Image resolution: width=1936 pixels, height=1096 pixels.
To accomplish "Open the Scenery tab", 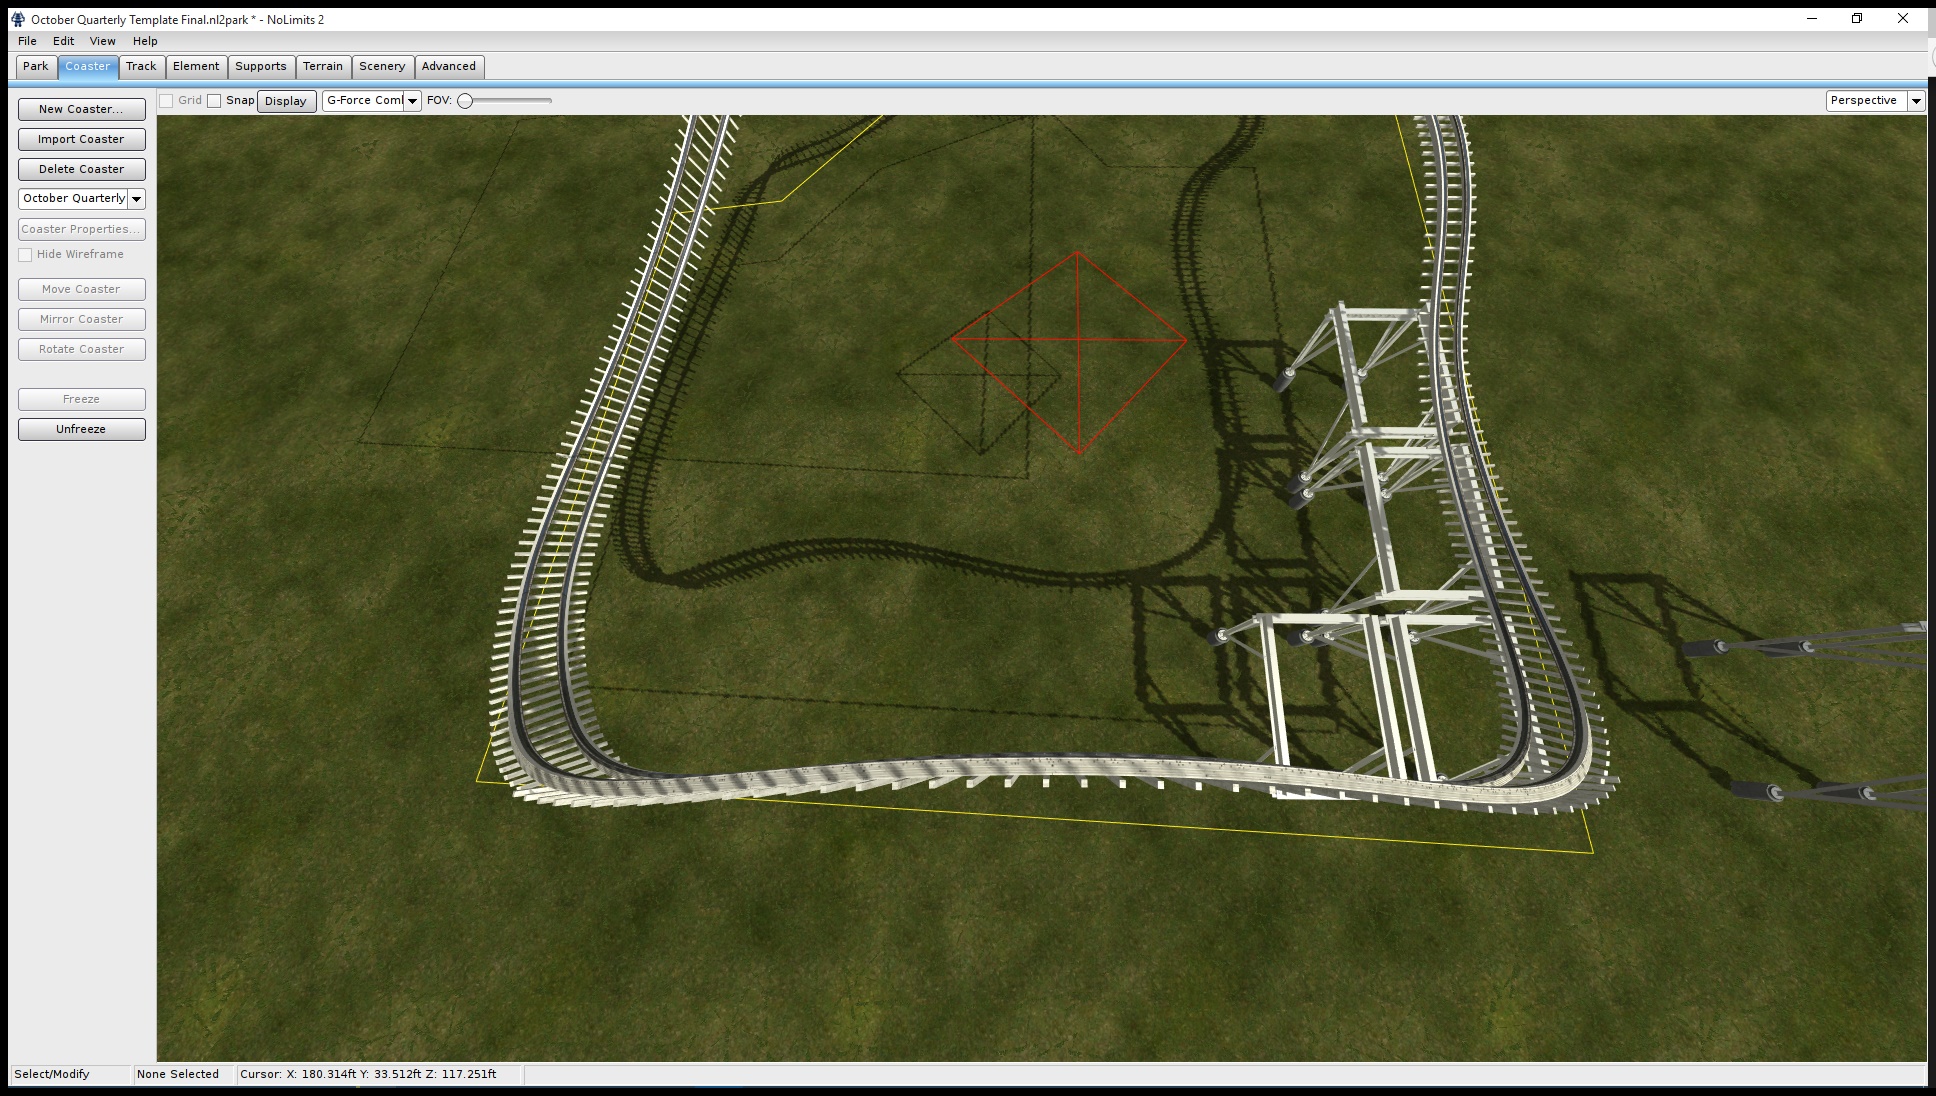I will click(x=382, y=67).
